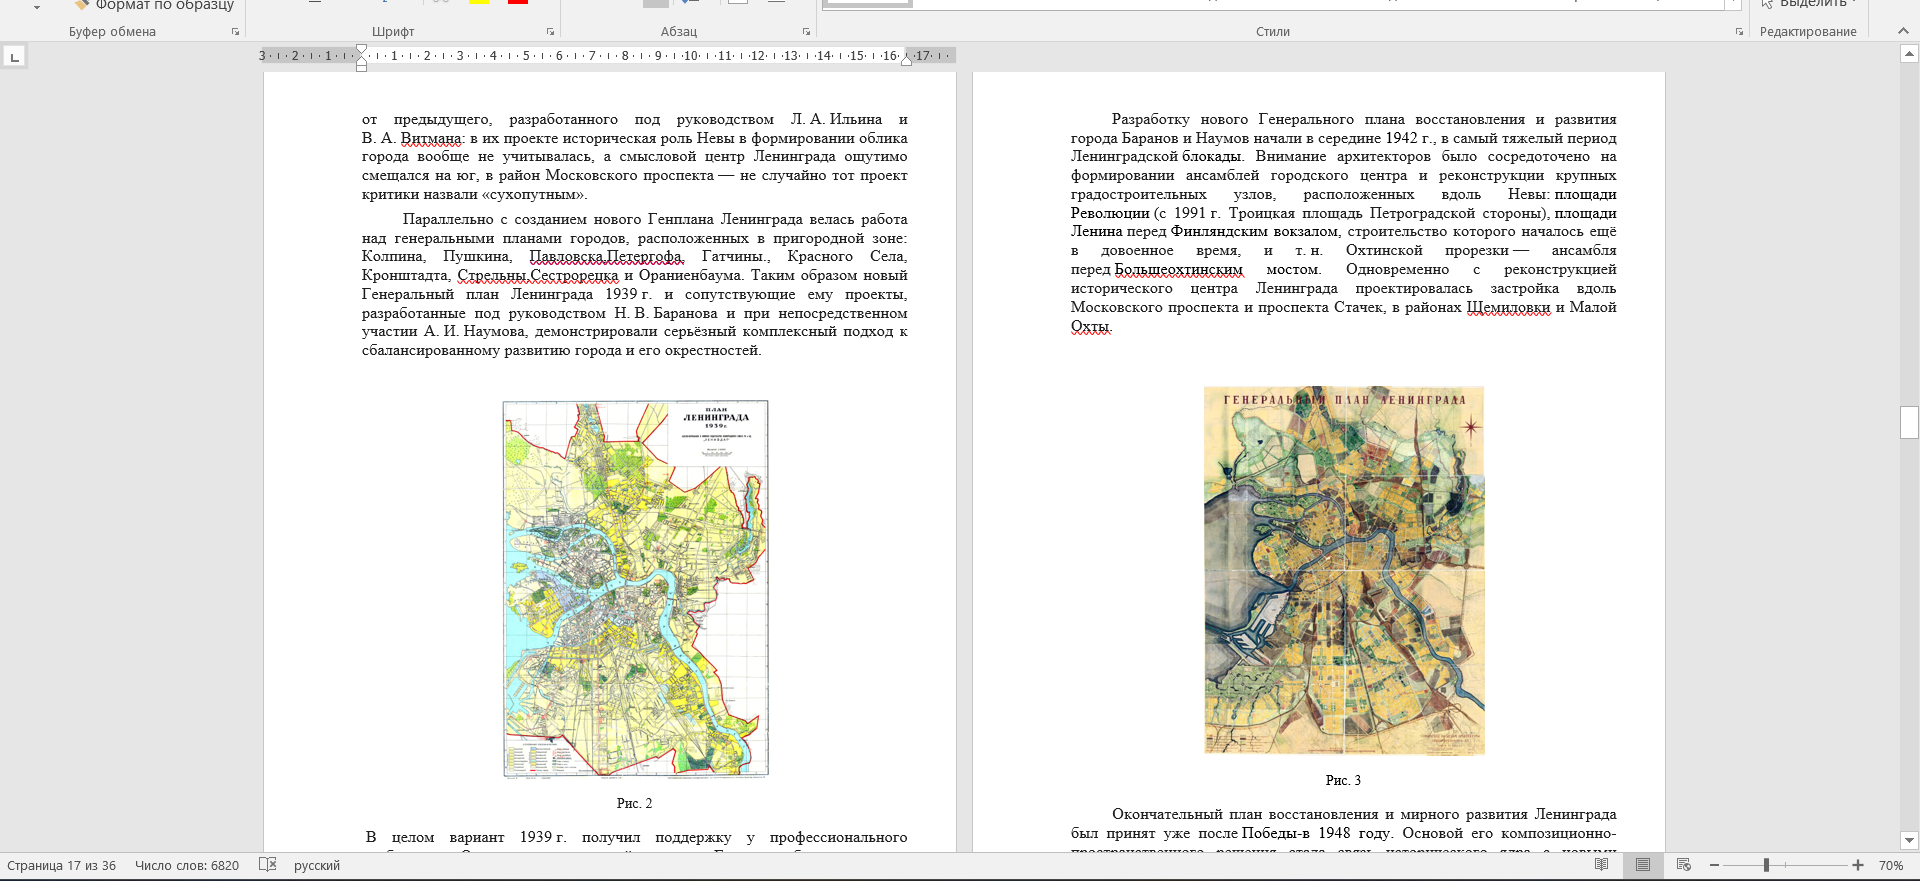Open the Select (Выделить) dropdown
The width and height of the screenshot is (1920, 881).
tap(1811, 4)
